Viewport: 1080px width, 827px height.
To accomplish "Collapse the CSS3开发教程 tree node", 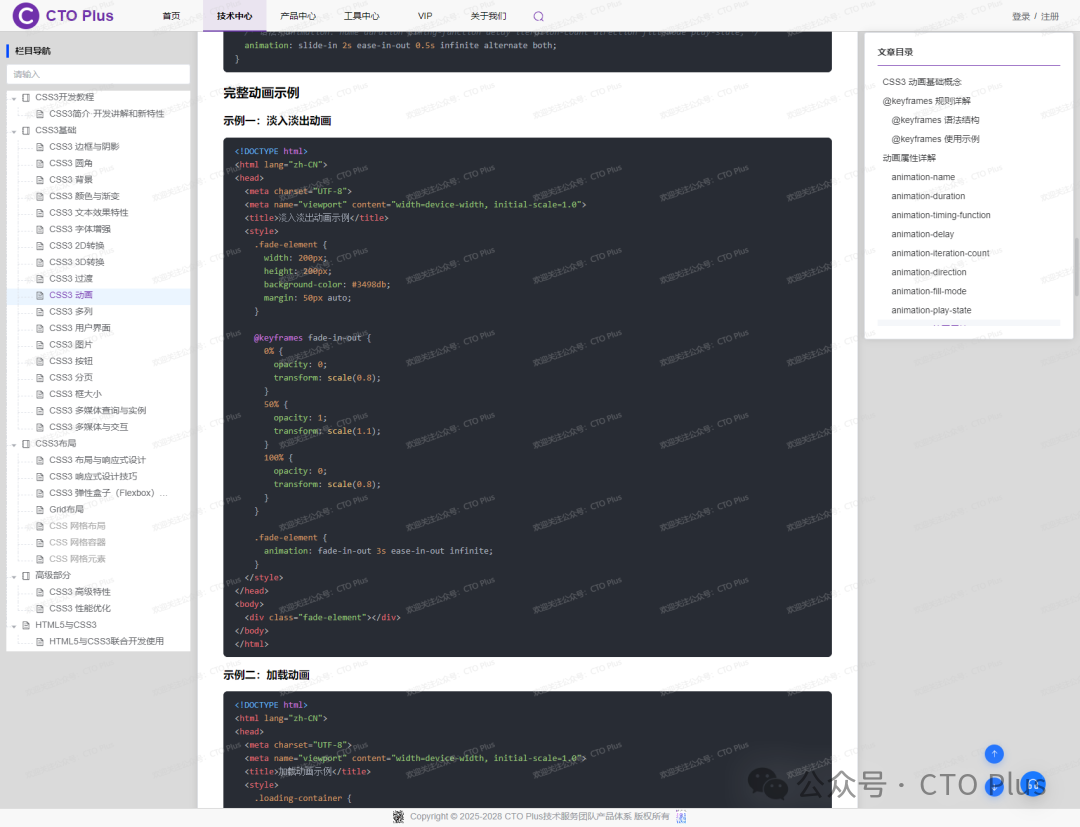I will [x=14, y=98].
